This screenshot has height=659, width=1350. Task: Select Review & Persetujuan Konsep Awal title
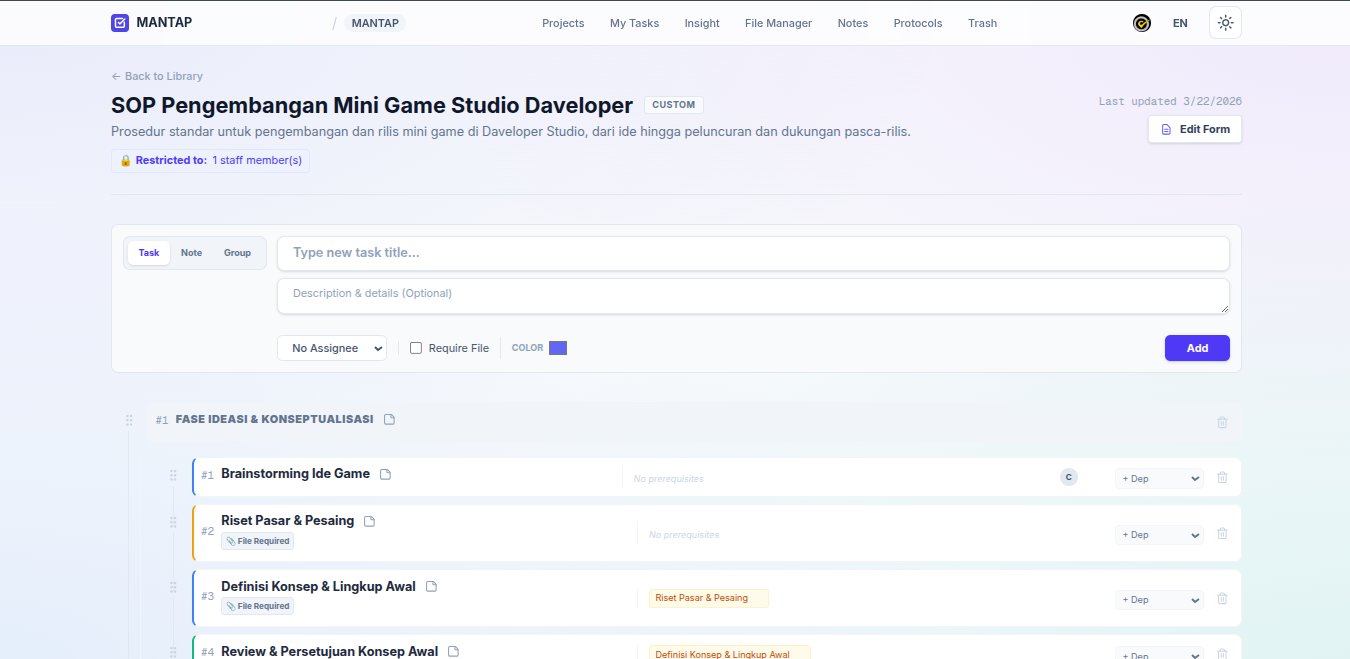pyautogui.click(x=329, y=651)
